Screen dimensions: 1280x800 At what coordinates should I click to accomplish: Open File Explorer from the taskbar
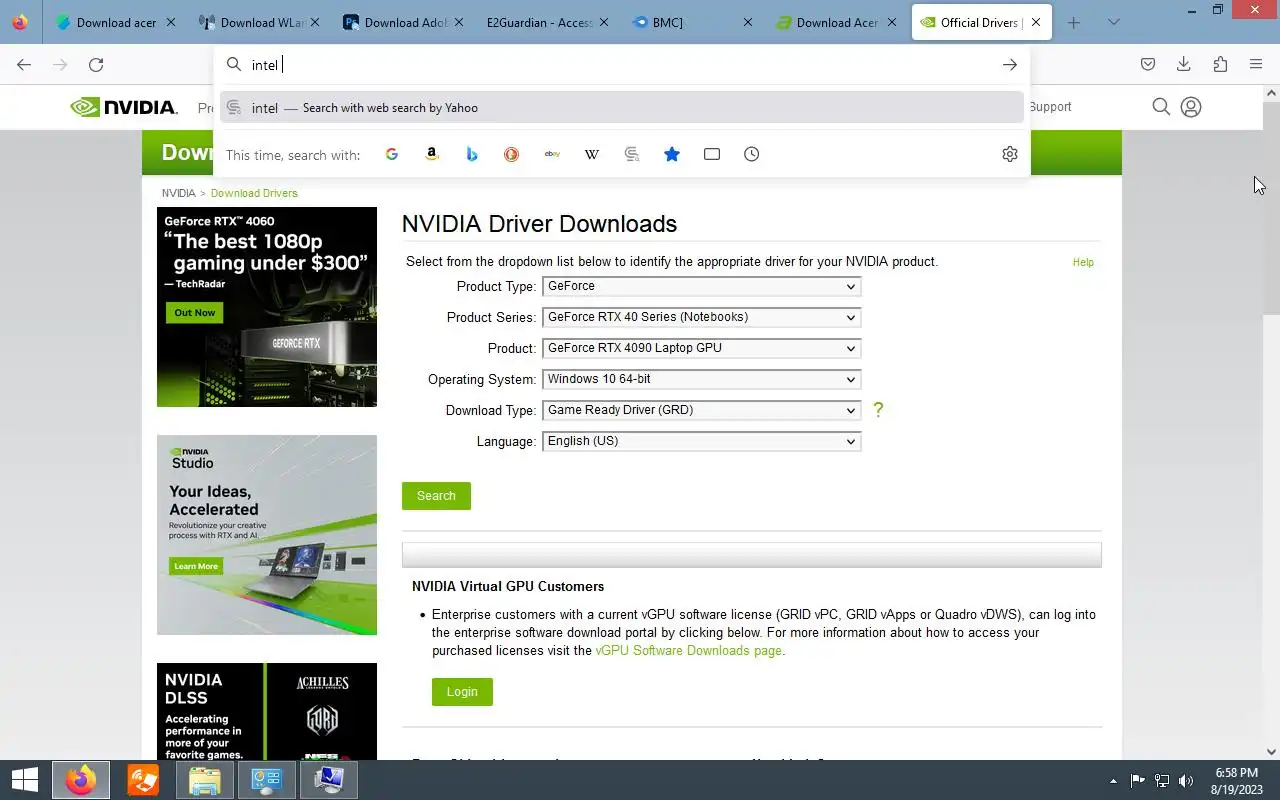click(x=205, y=780)
